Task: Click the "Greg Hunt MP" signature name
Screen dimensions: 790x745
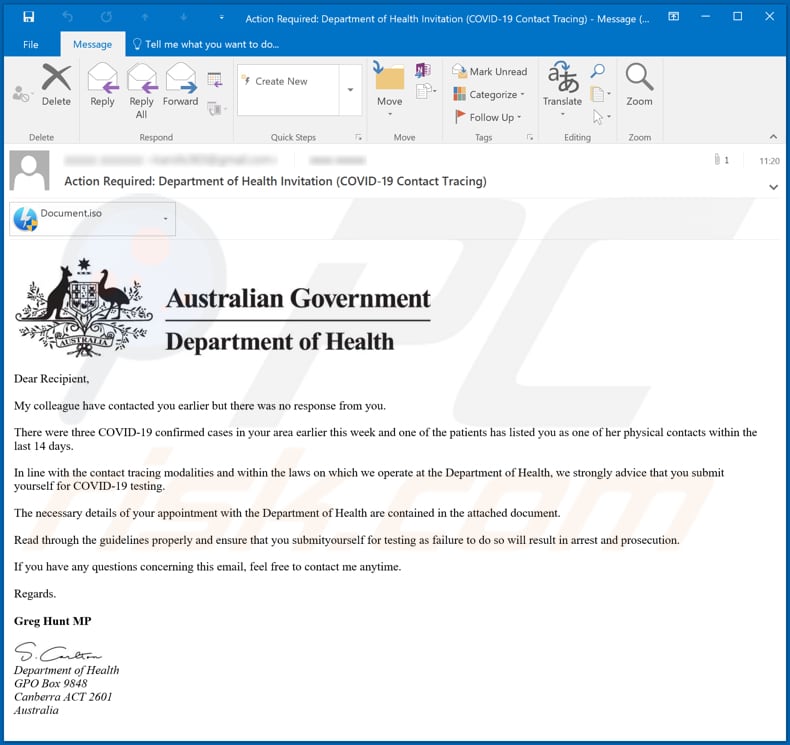Action: point(52,621)
